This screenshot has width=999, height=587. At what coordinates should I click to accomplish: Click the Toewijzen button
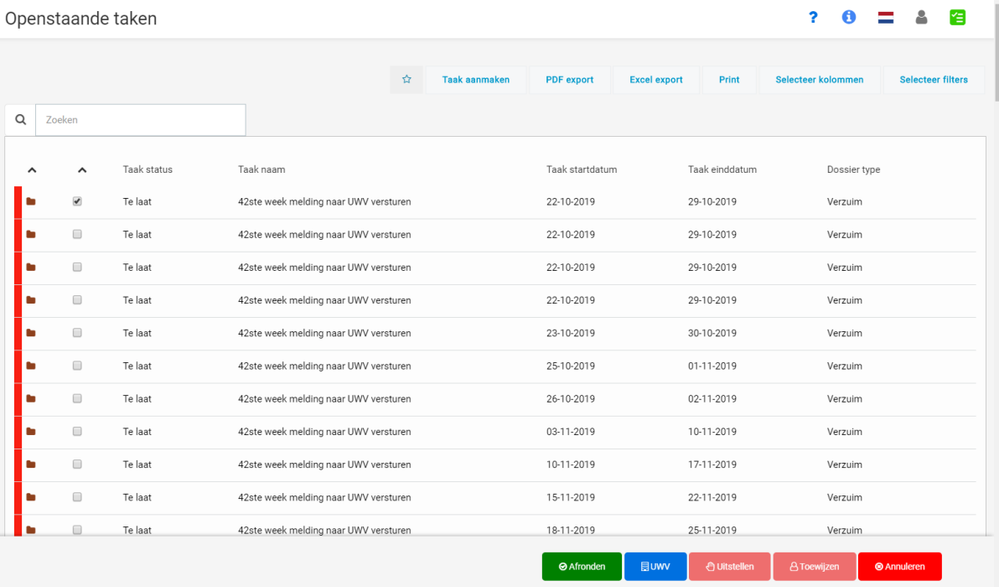[x=814, y=566]
